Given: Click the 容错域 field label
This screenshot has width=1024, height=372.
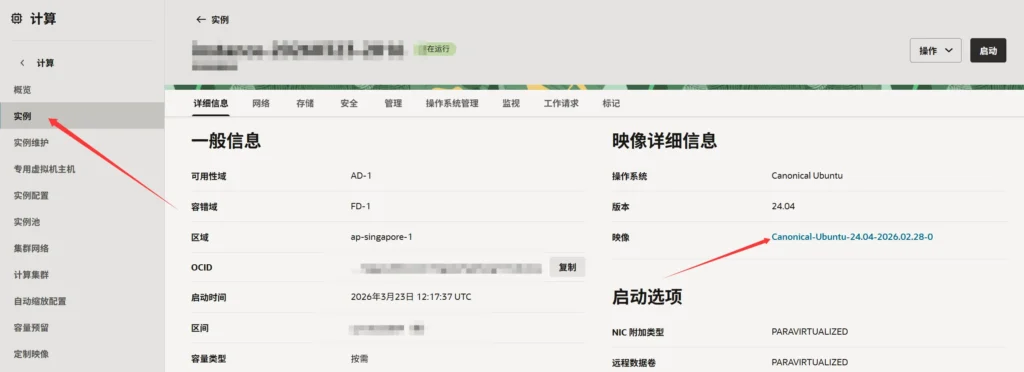Looking at the screenshot, I should [x=204, y=207].
